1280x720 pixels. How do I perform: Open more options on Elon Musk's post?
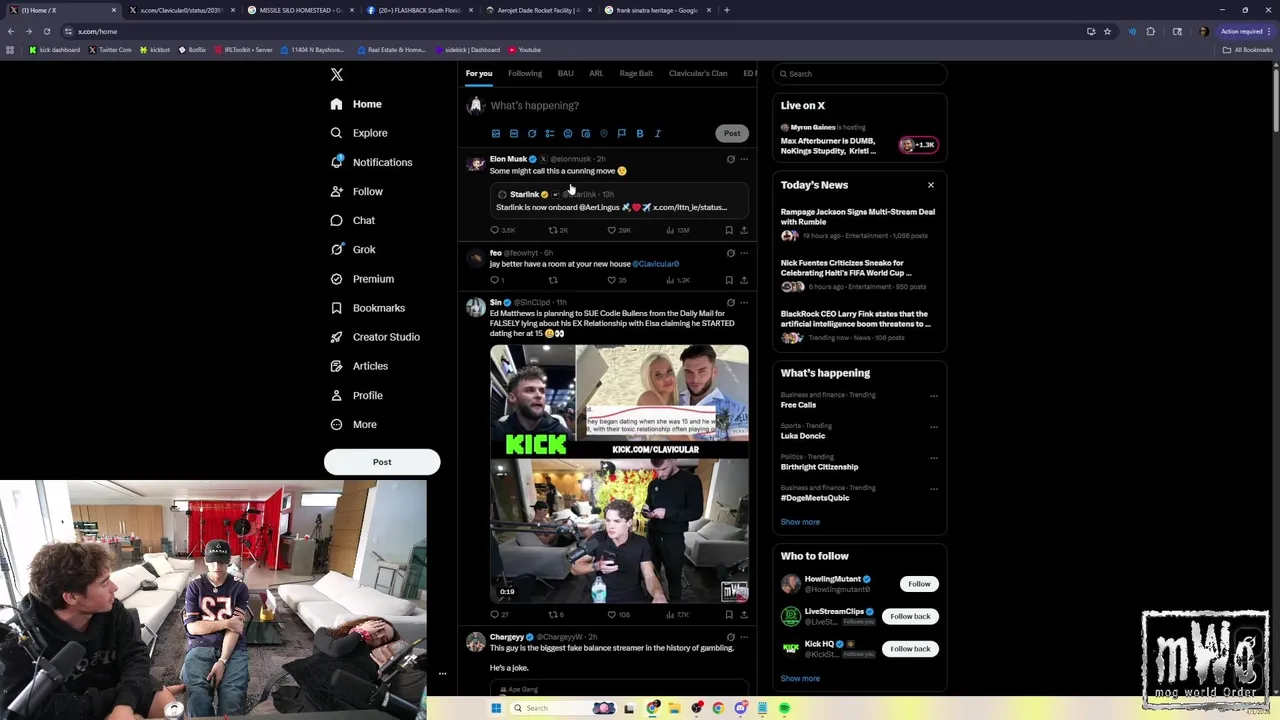pos(744,159)
